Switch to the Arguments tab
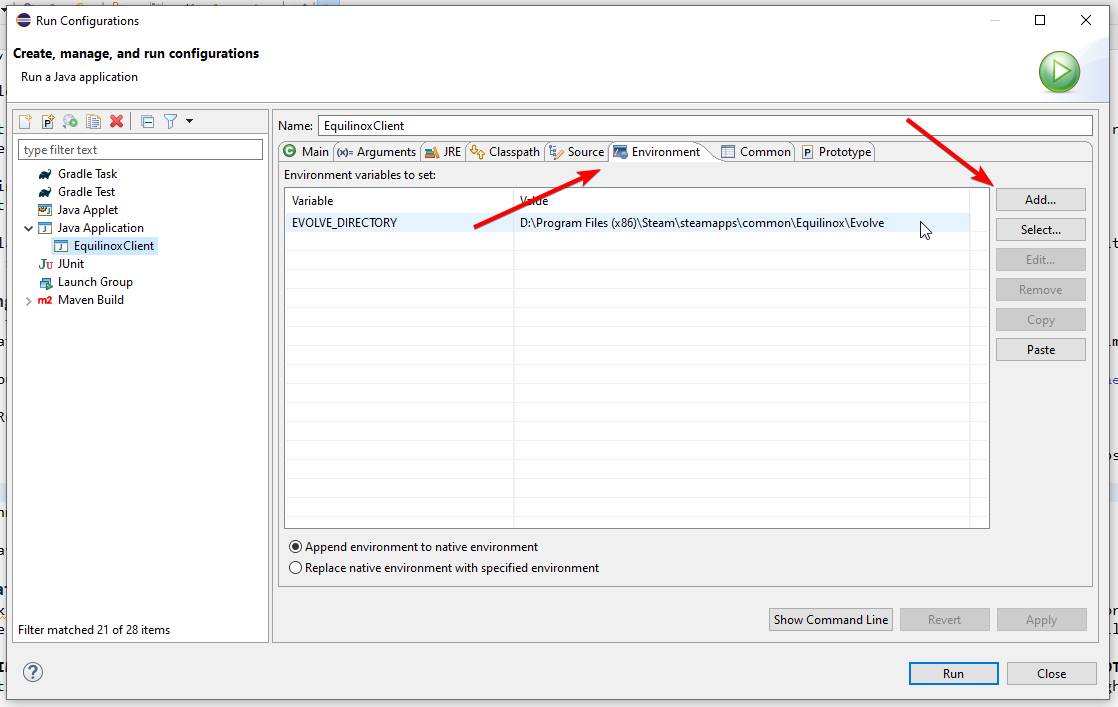Viewport: 1118px width, 707px height. pyautogui.click(x=376, y=152)
